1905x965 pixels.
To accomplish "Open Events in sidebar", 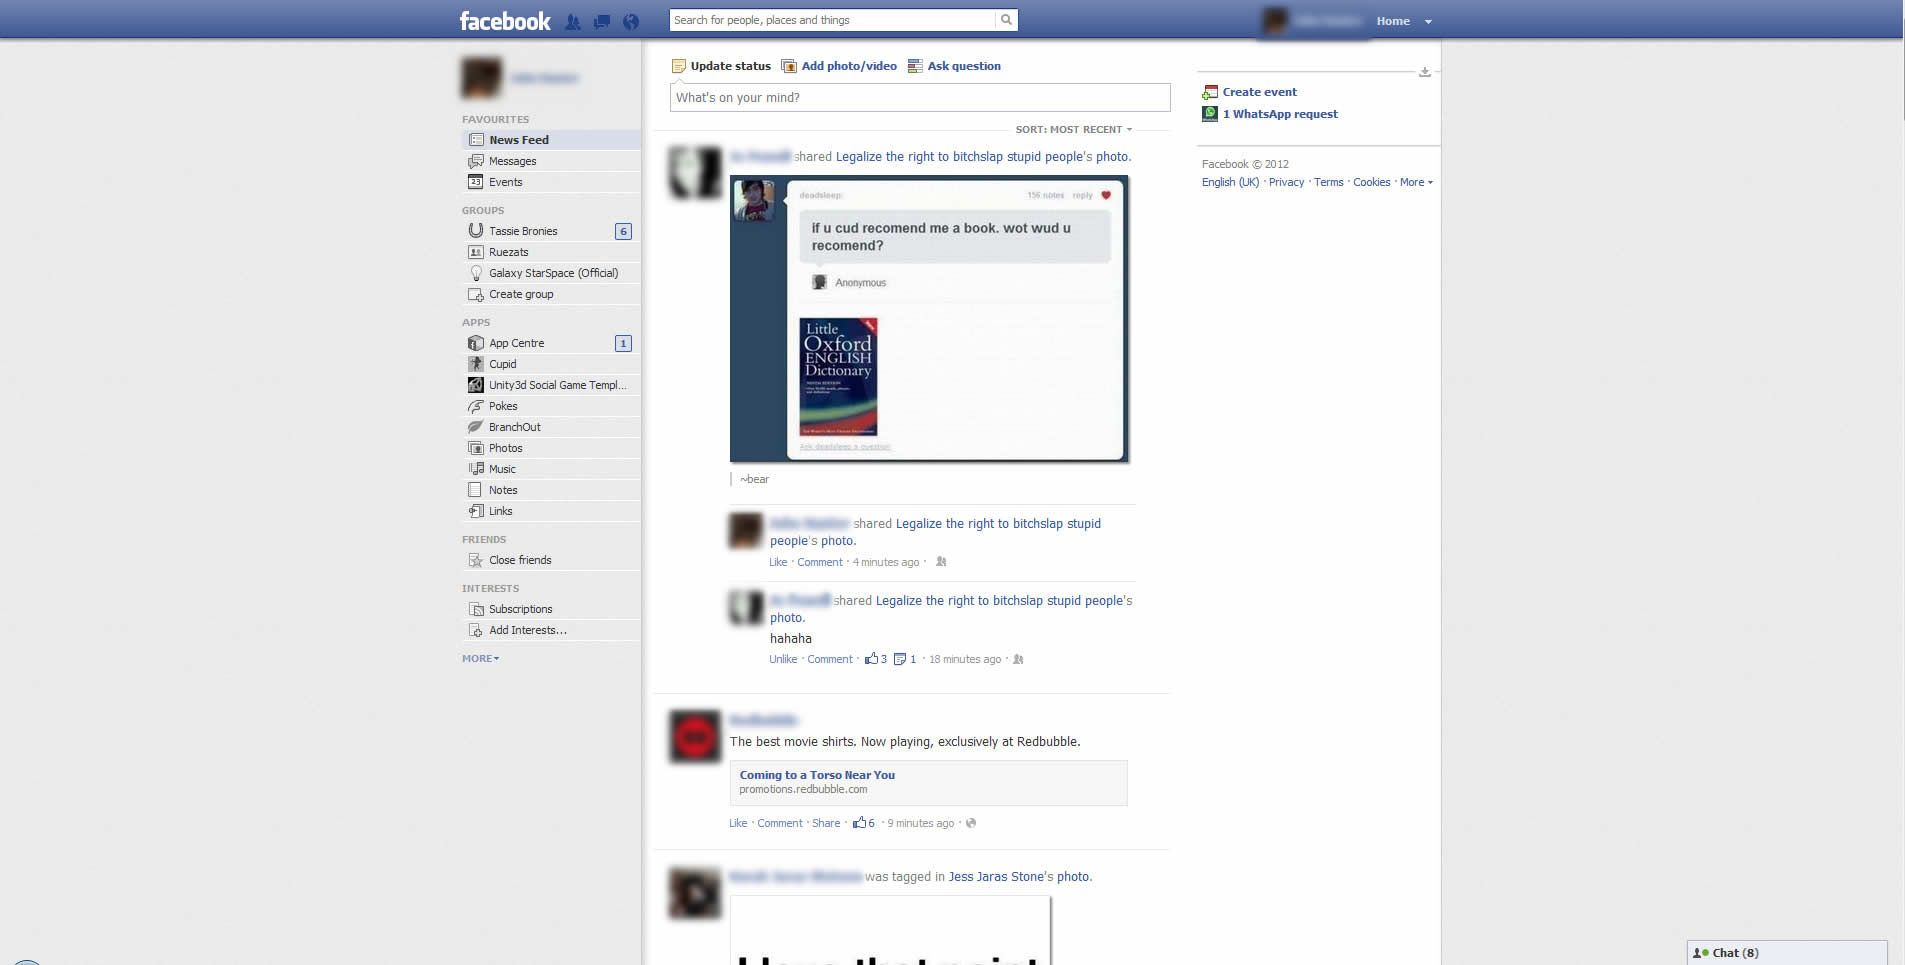I will 550,182.
